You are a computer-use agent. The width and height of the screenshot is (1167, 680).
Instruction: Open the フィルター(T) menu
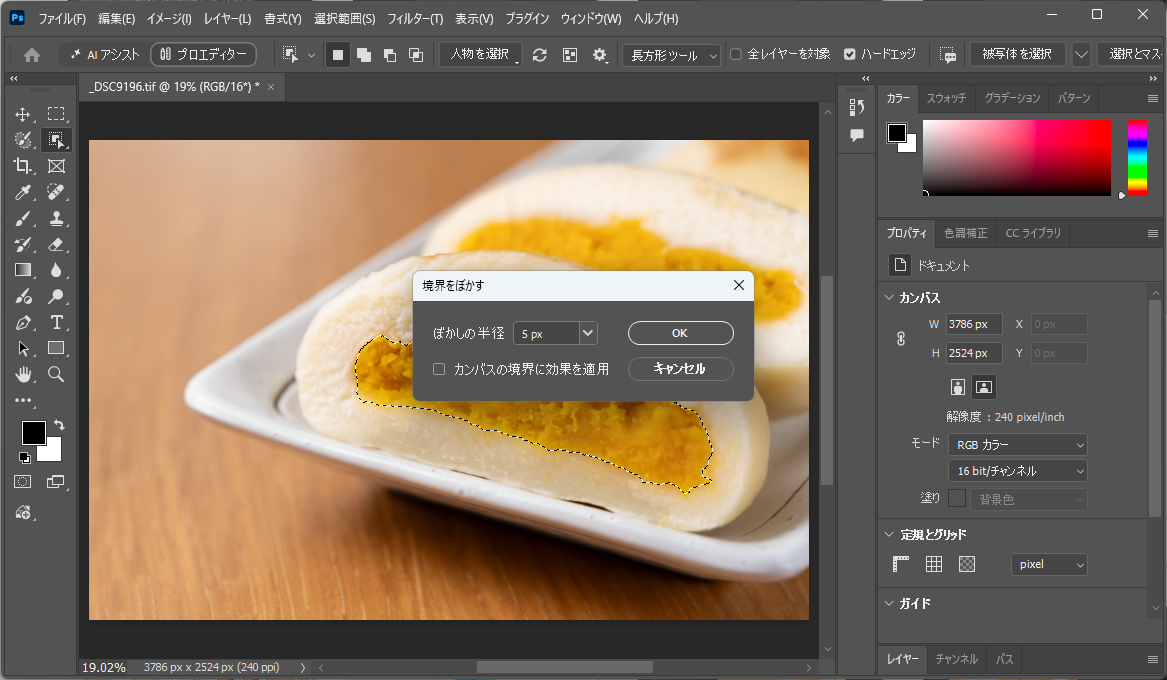pos(415,19)
